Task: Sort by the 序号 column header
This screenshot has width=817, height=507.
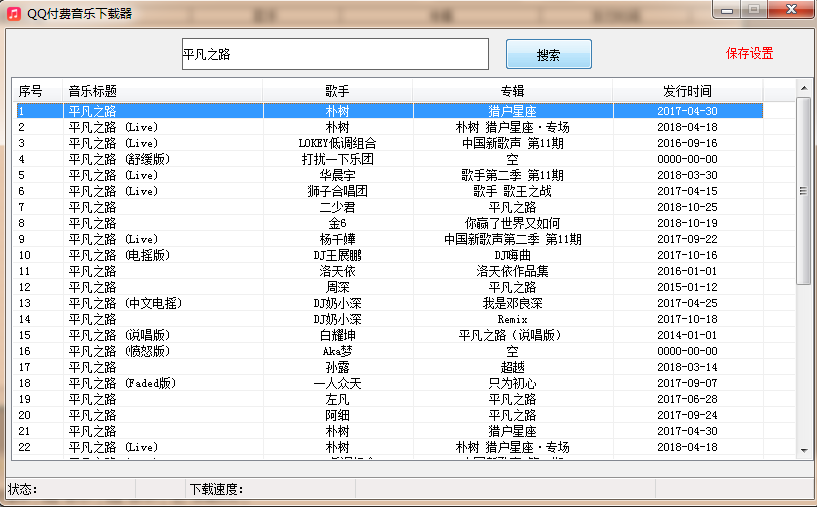Action: pos(37,91)
